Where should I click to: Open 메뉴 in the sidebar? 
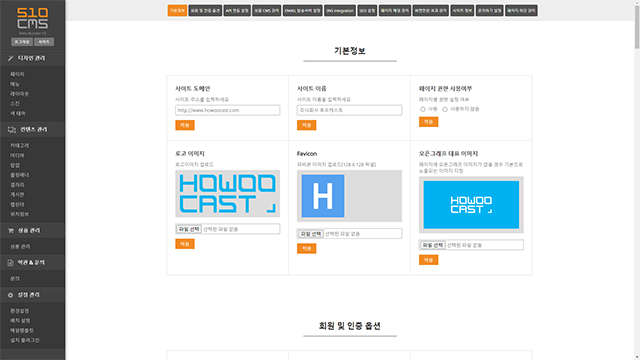coord(15,84)
